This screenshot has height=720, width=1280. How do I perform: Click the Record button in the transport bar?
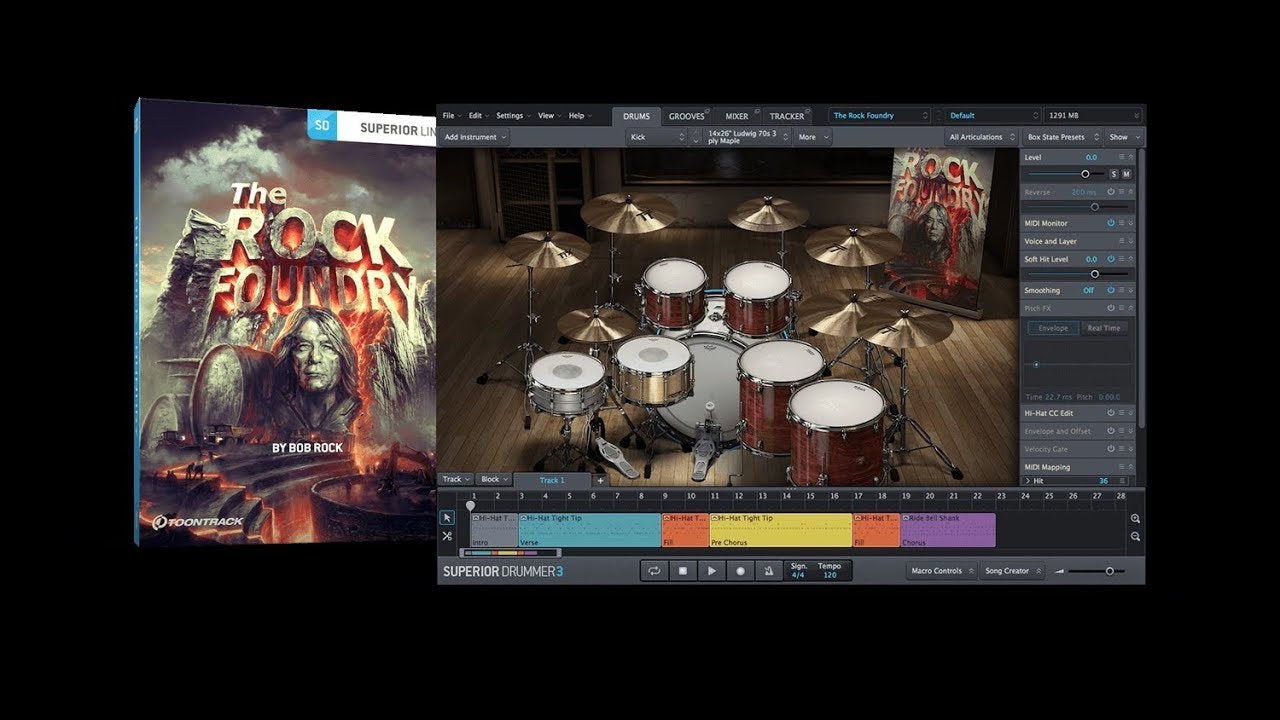click(x=740, y=571)
